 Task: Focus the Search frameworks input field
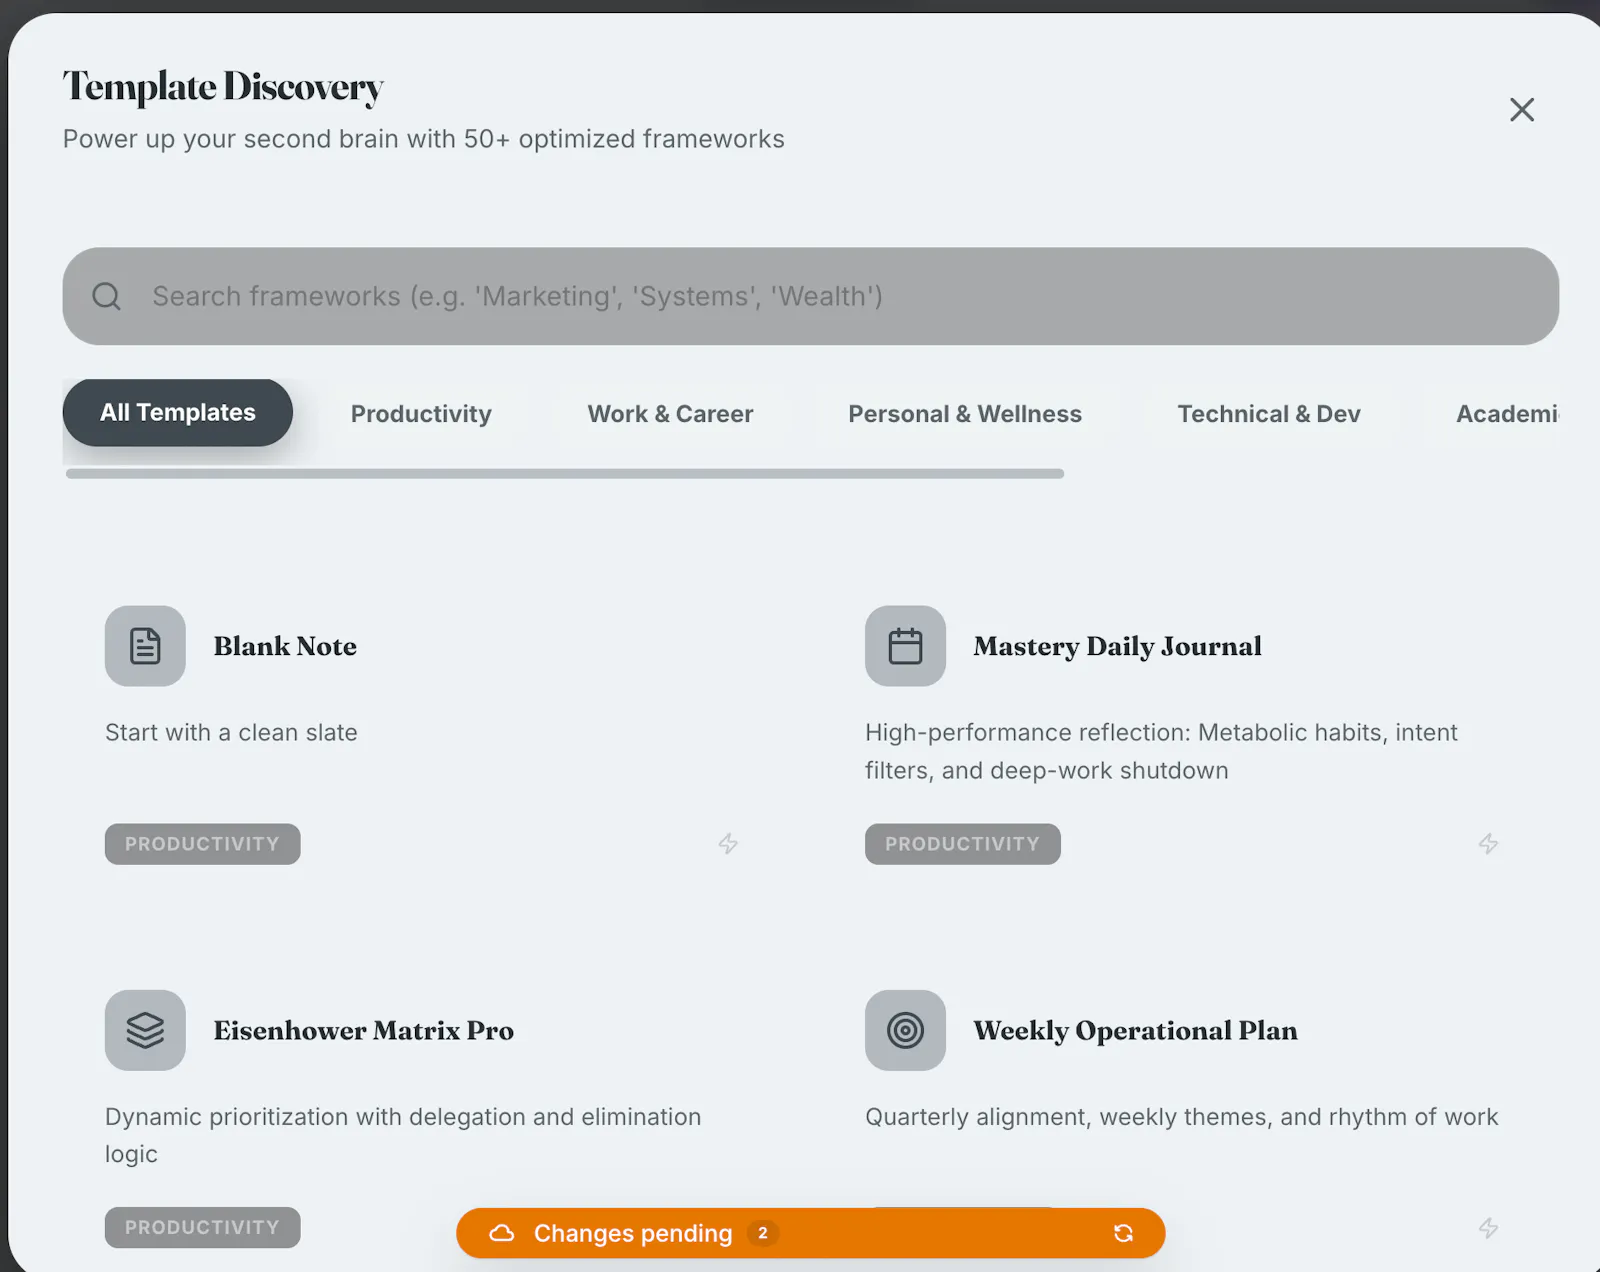[x=811, y=296]
